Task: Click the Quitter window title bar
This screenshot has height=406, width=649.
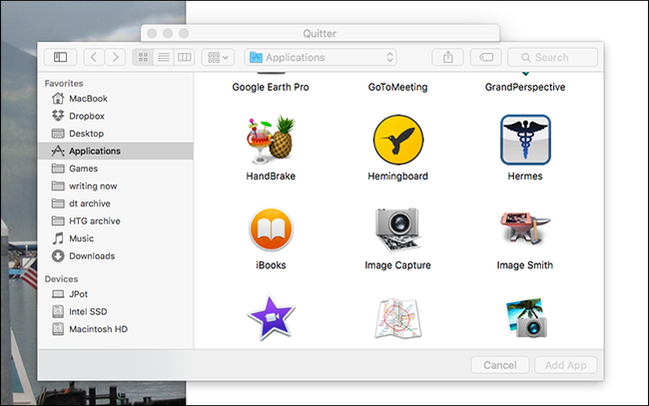Action: [320, 33]
